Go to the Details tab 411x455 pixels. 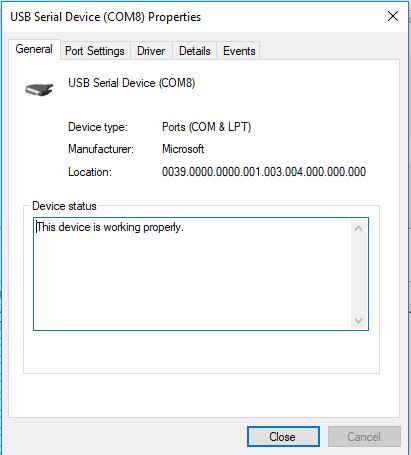coord(195,51)
